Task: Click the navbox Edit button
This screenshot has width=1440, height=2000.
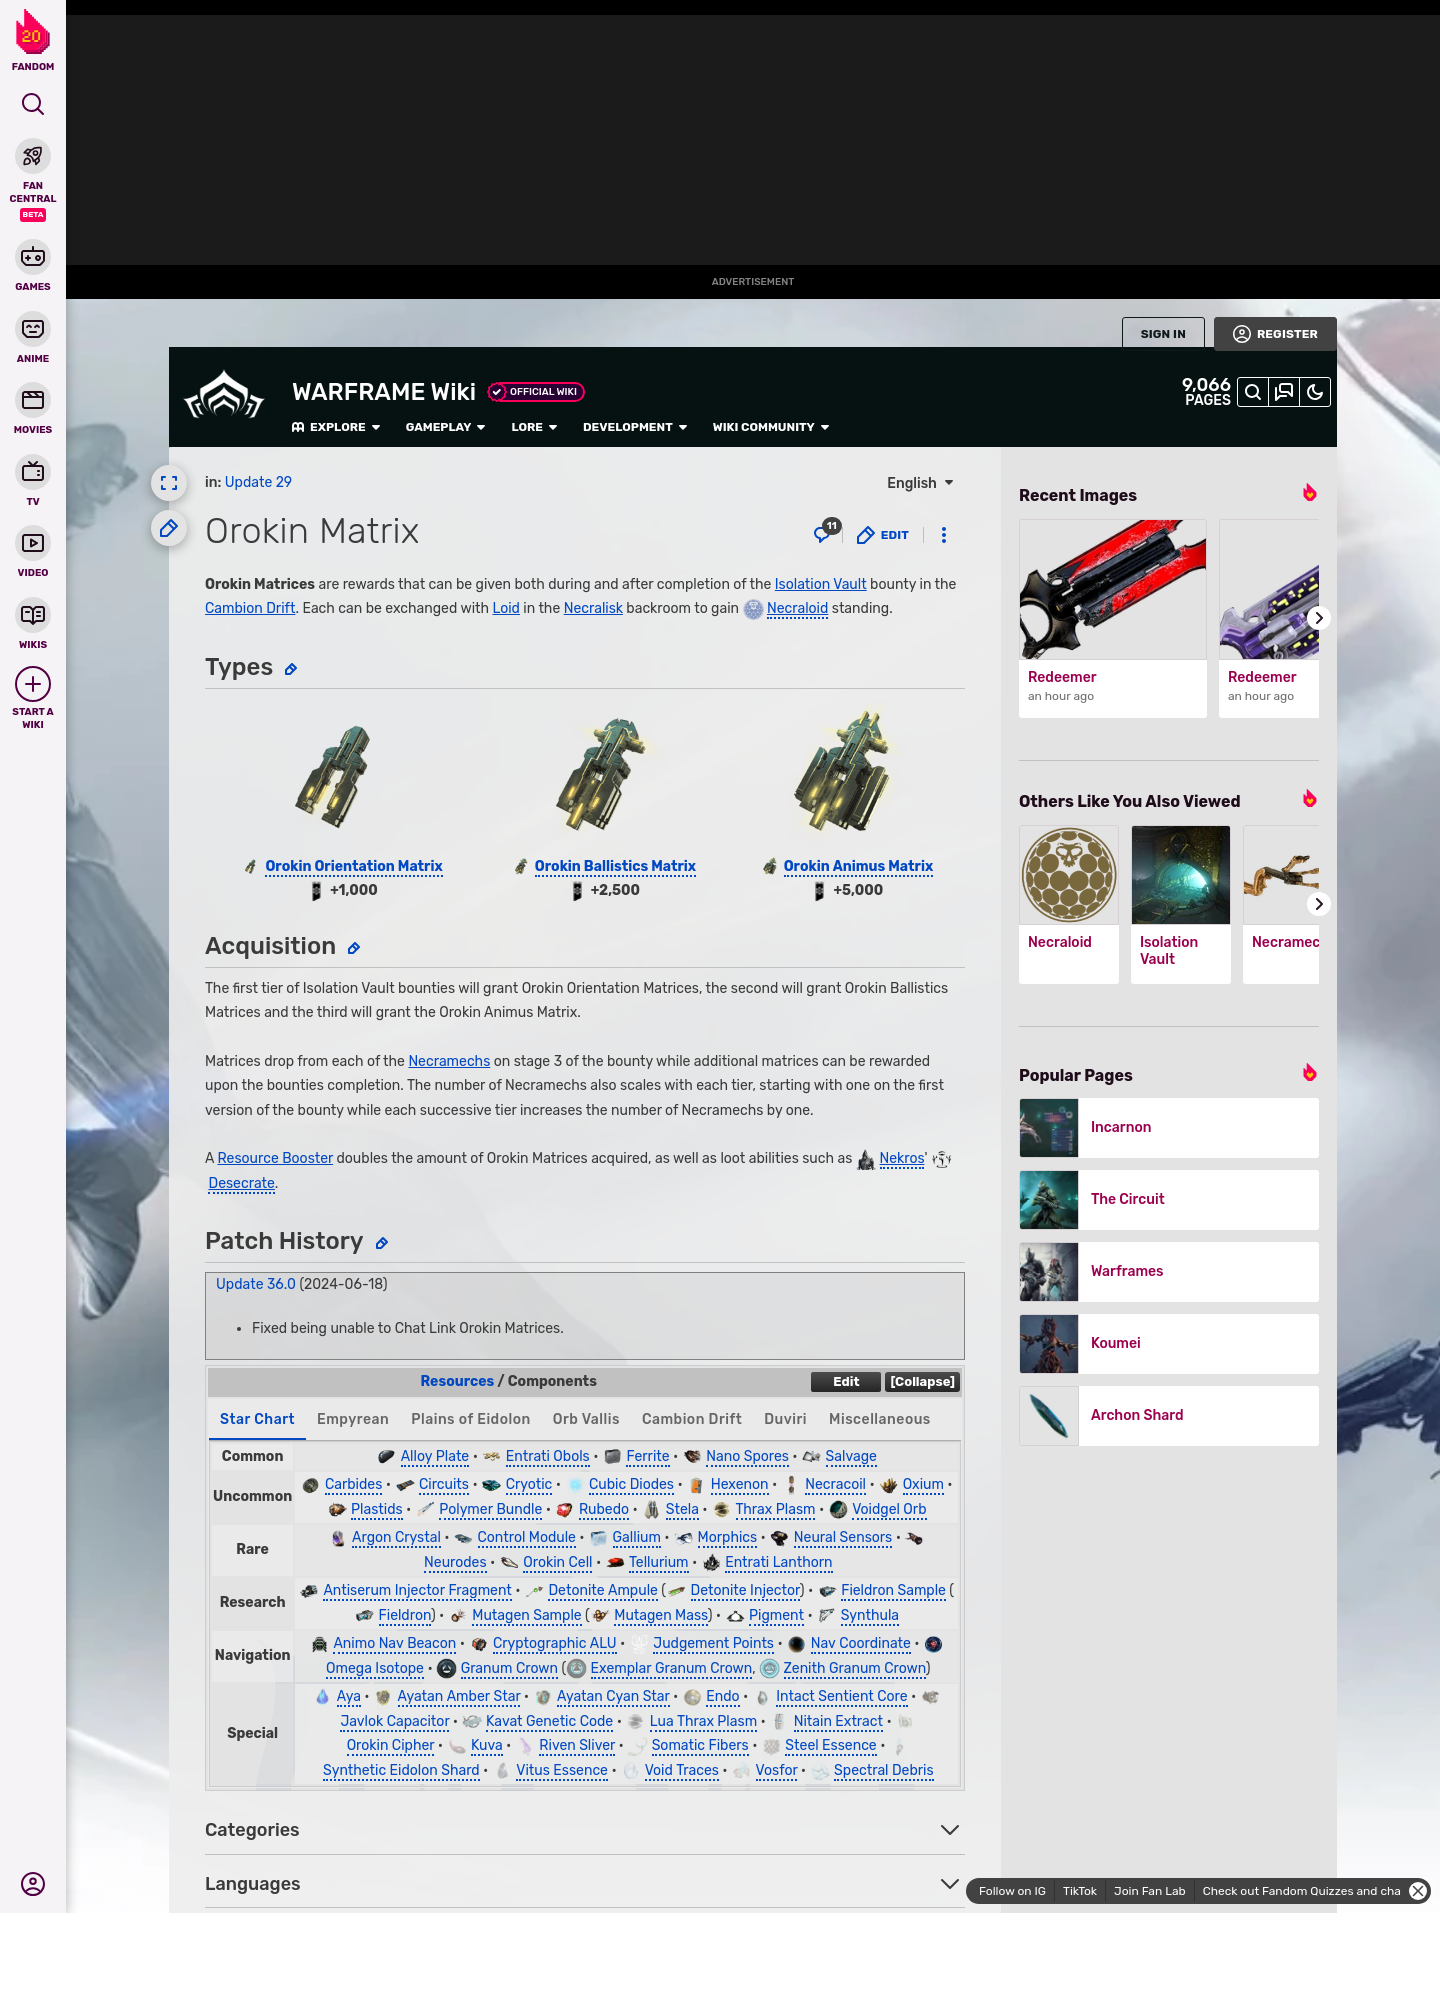Action: (x=846, y=1382)
